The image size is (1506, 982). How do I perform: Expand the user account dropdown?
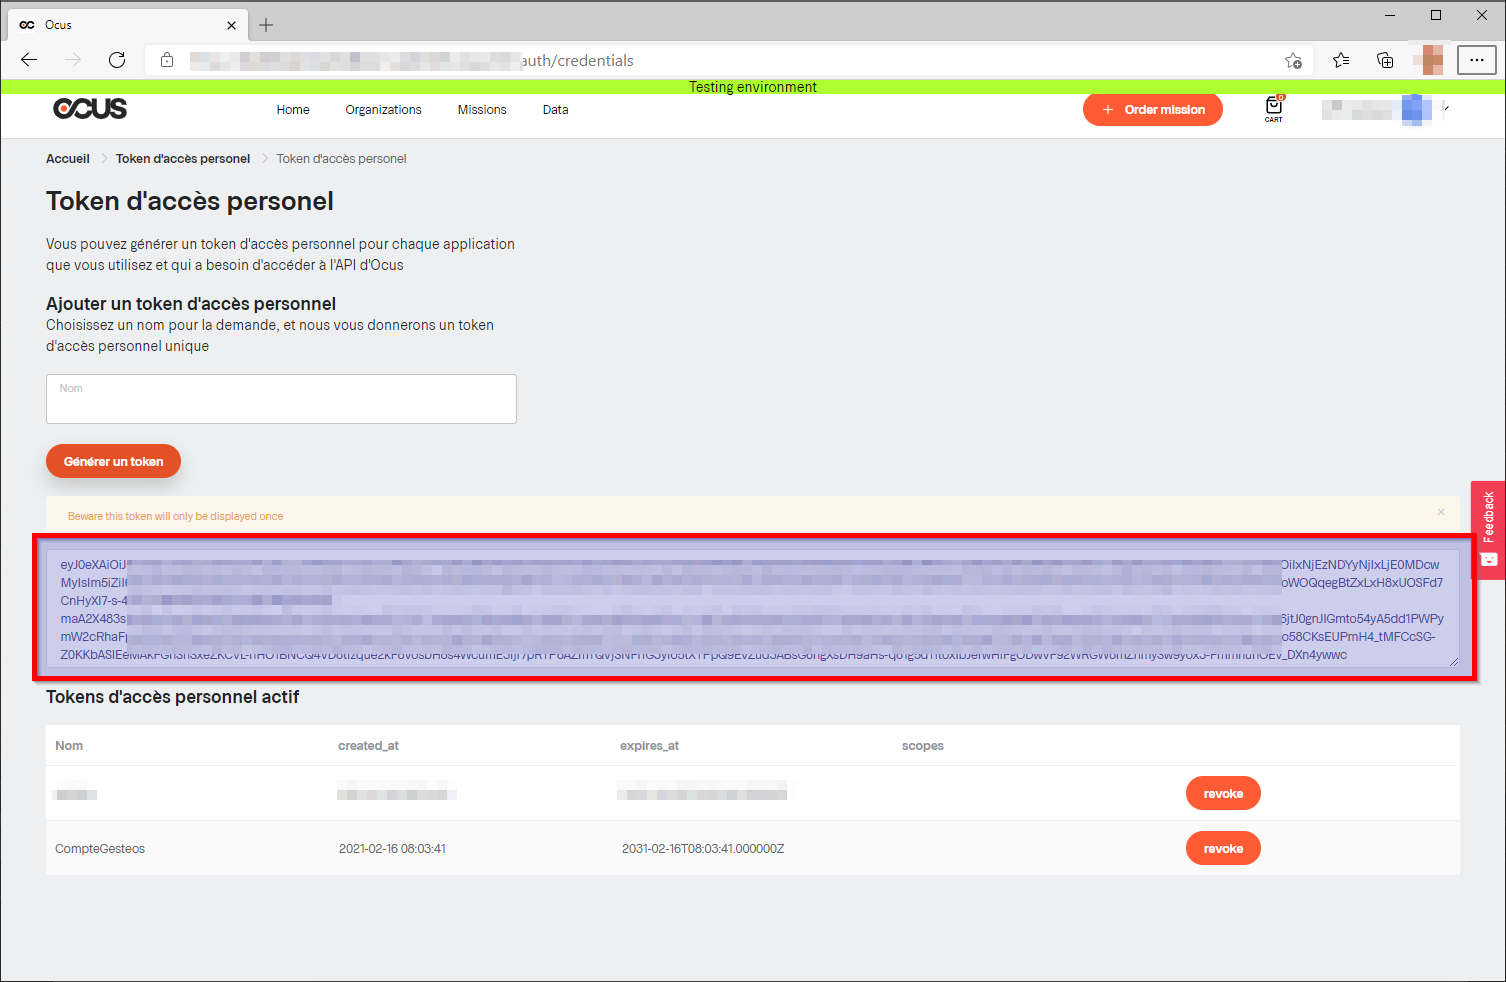pyautogui.click(x=1446, y=108)
